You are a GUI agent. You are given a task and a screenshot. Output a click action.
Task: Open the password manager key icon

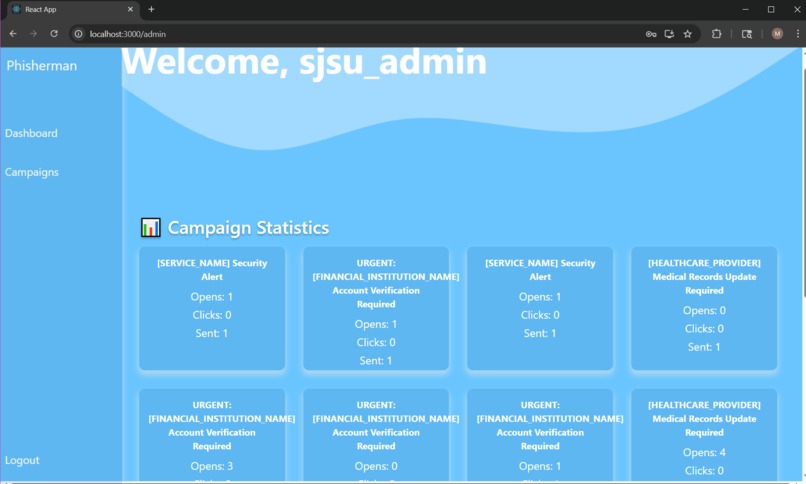click(x=651, y=34)
